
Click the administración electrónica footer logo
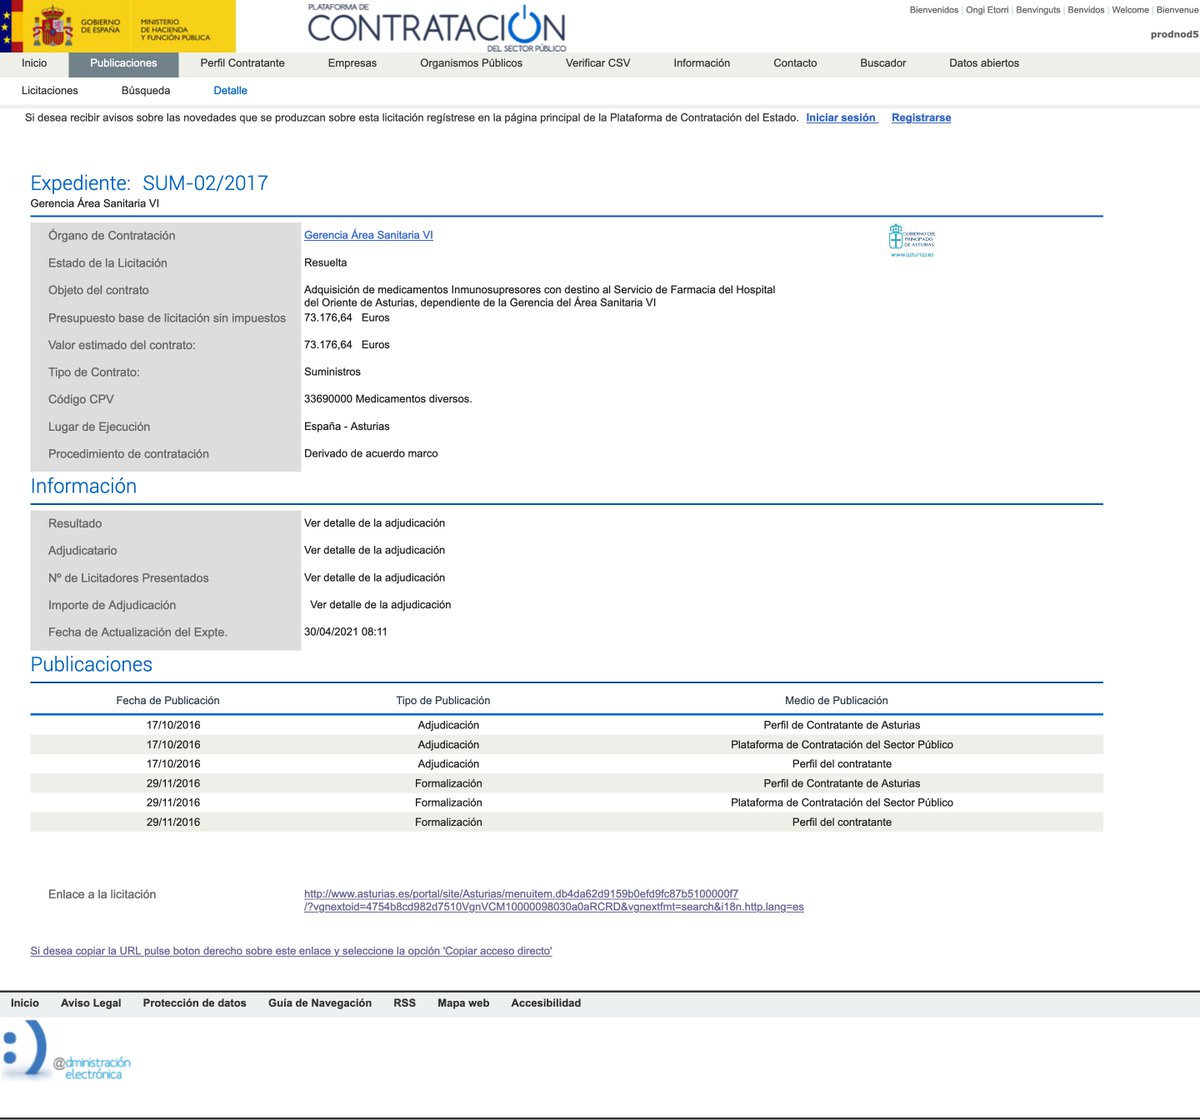click(67, 1050)
